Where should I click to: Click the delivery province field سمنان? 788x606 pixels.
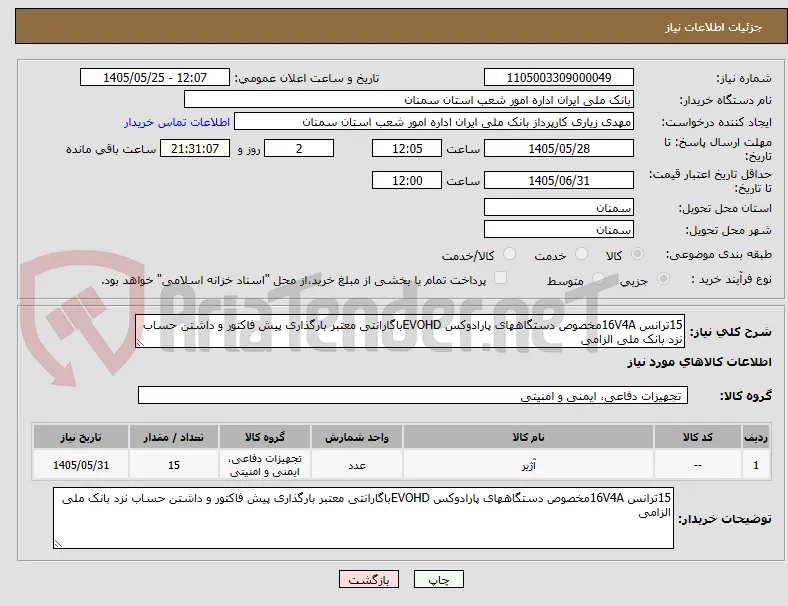(x=559, y=208)
